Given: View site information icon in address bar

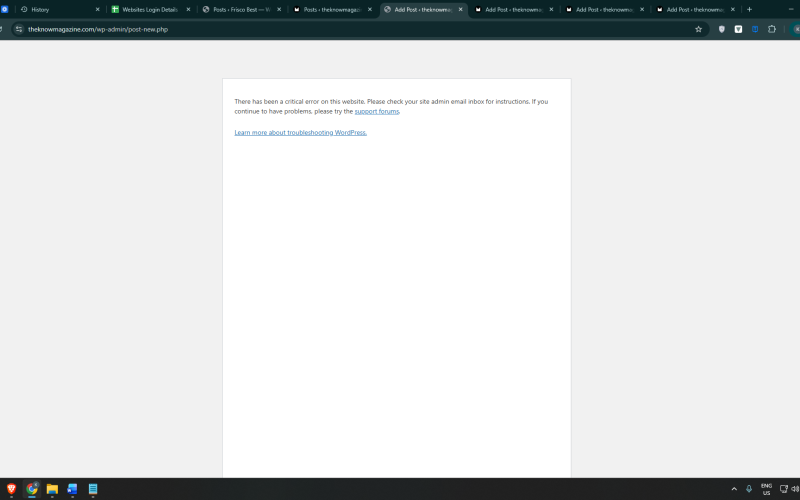Looking at the screenshot, I should click(x=19, y=29).
